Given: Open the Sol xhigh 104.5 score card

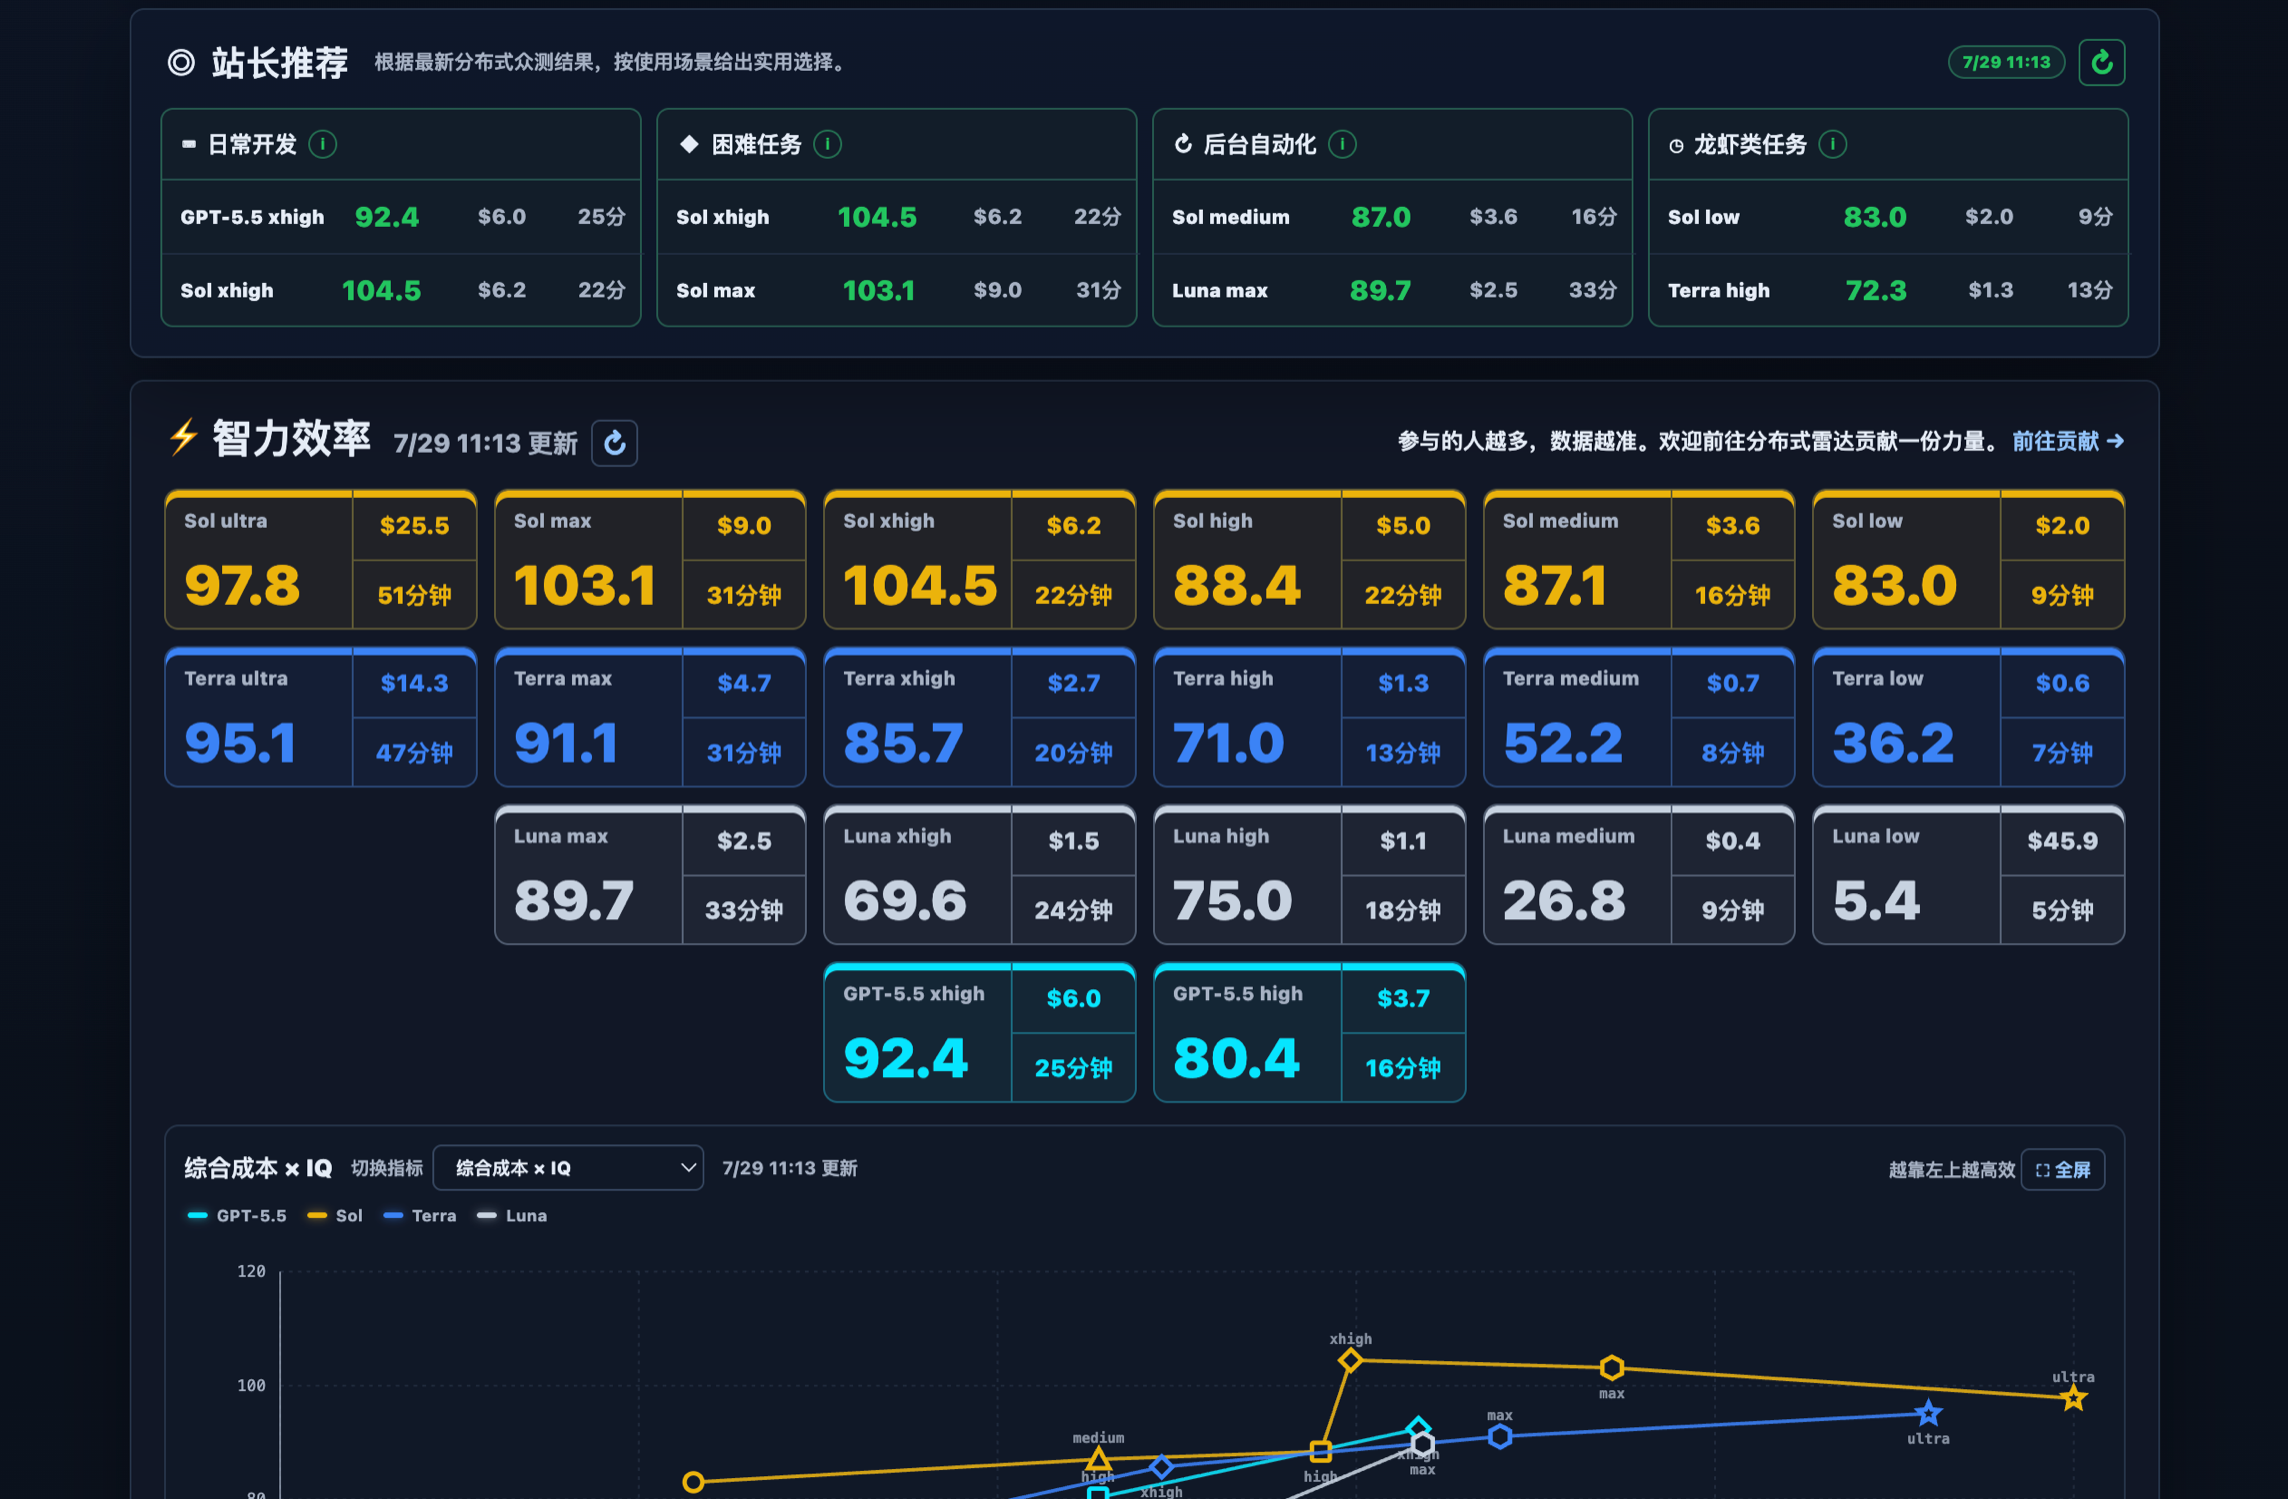Looking at the screenshot, I should coord(980,559).
